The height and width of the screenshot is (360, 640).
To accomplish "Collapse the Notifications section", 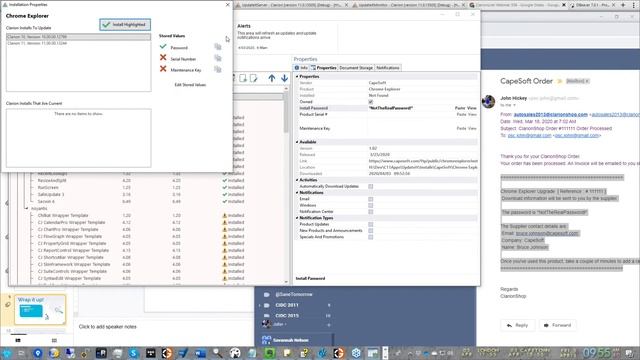I will point(297,193).
